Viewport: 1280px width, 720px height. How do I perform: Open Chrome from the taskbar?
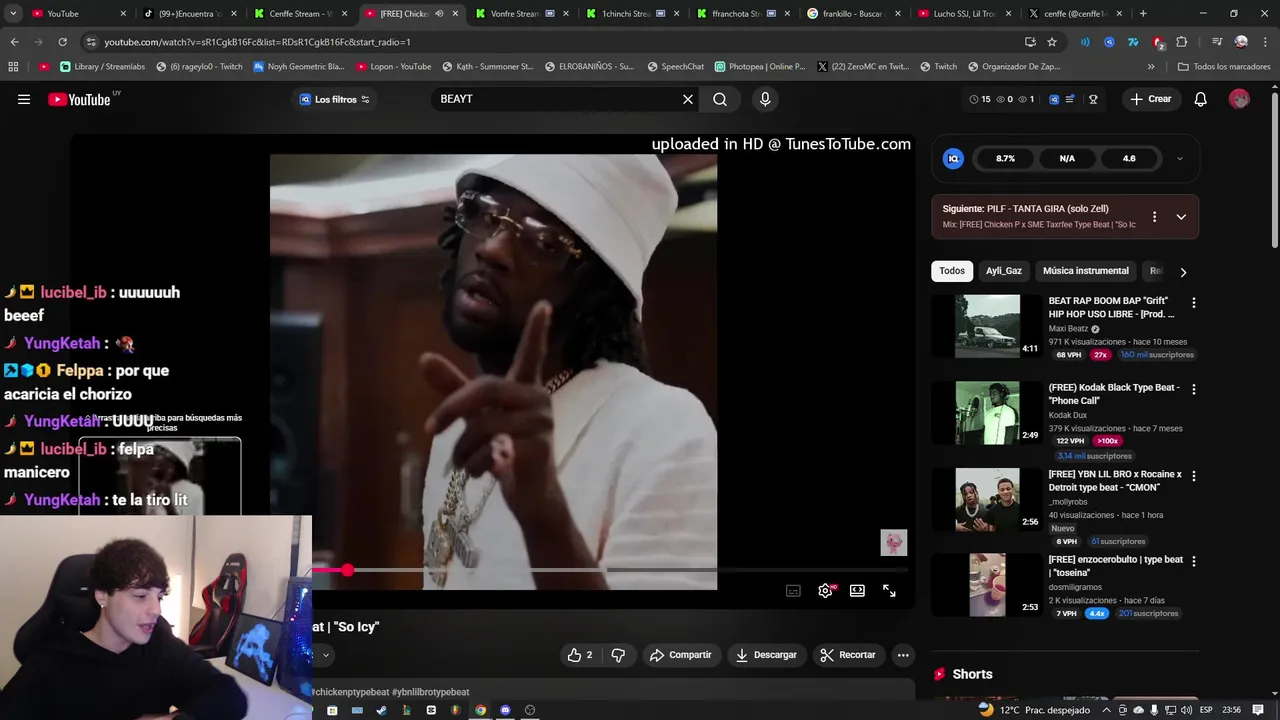(481, 710)
